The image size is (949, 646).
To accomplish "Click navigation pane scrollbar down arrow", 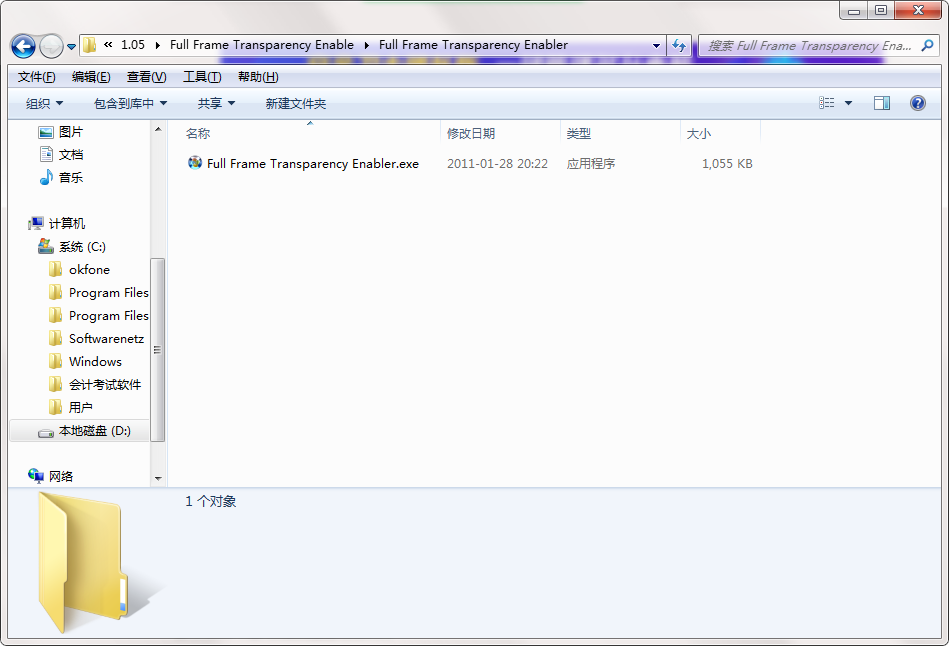I will [x=158, y=478].
